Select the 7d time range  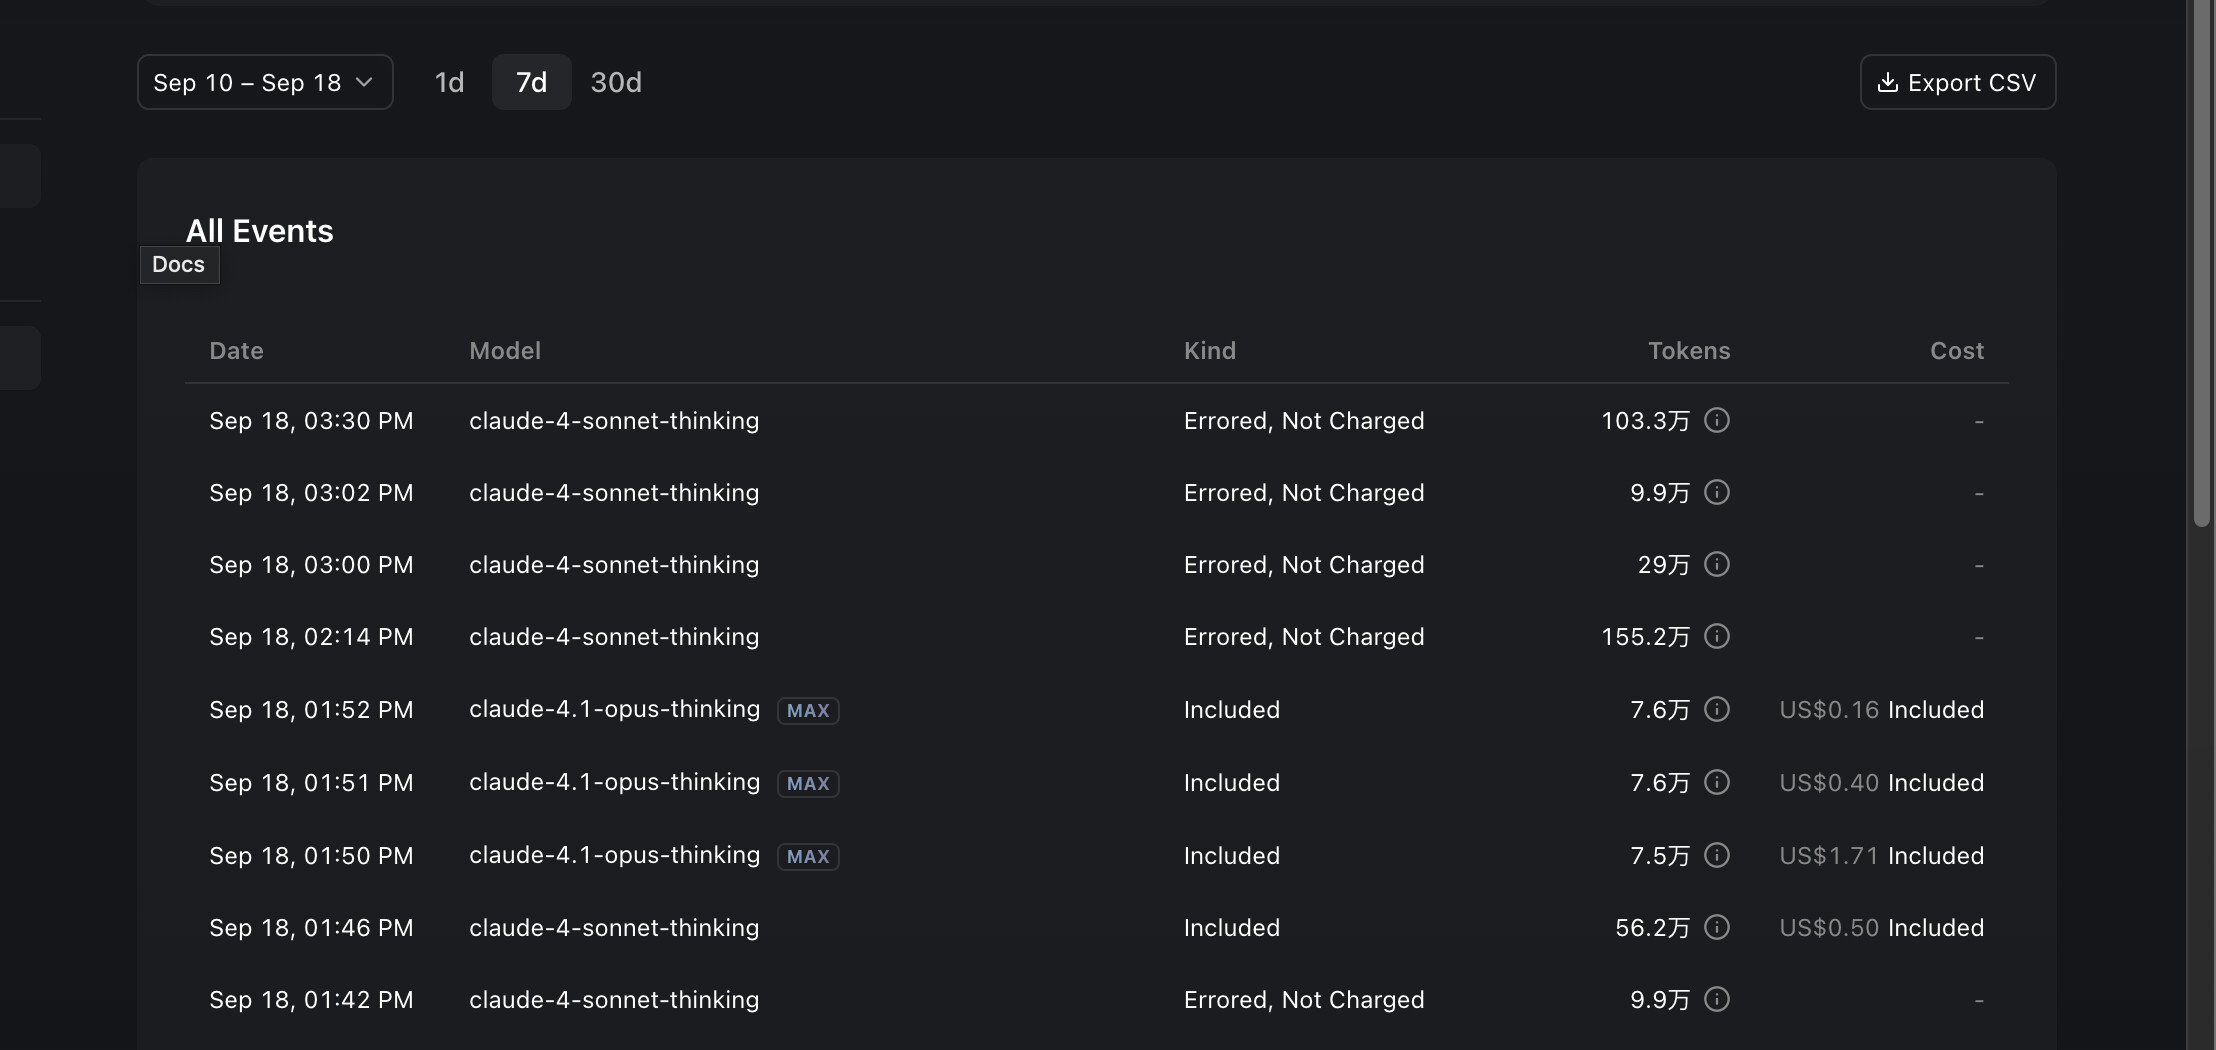531,82
